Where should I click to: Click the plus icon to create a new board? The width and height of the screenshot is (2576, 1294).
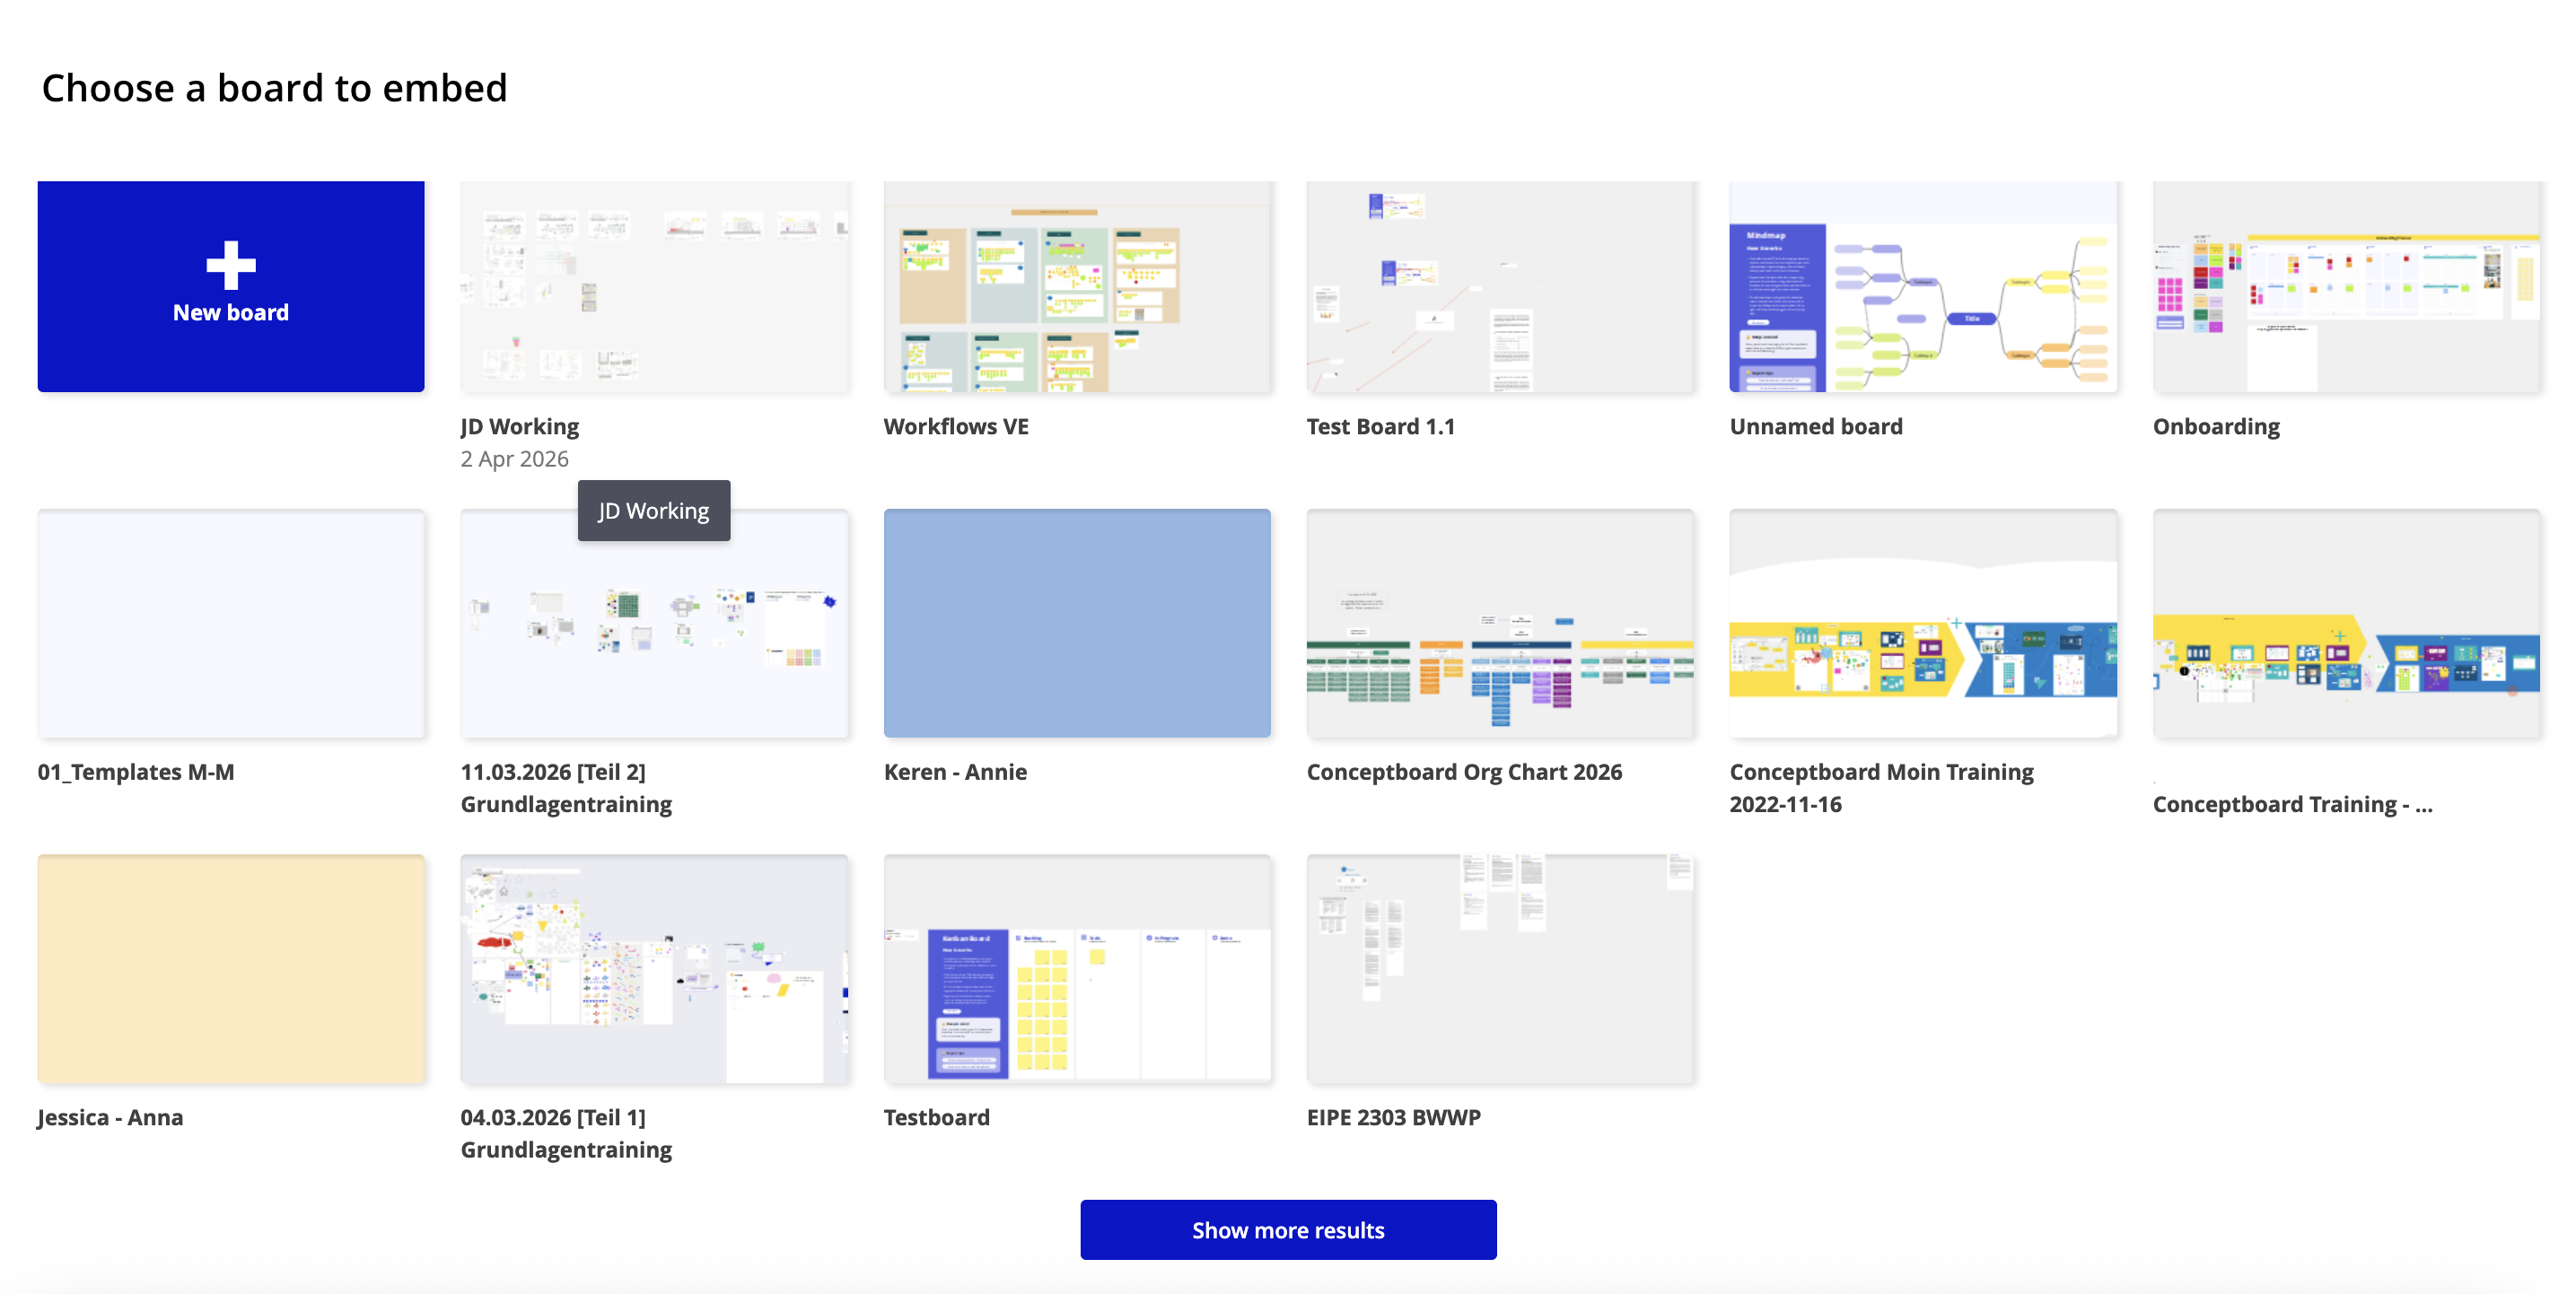[230, 266]
